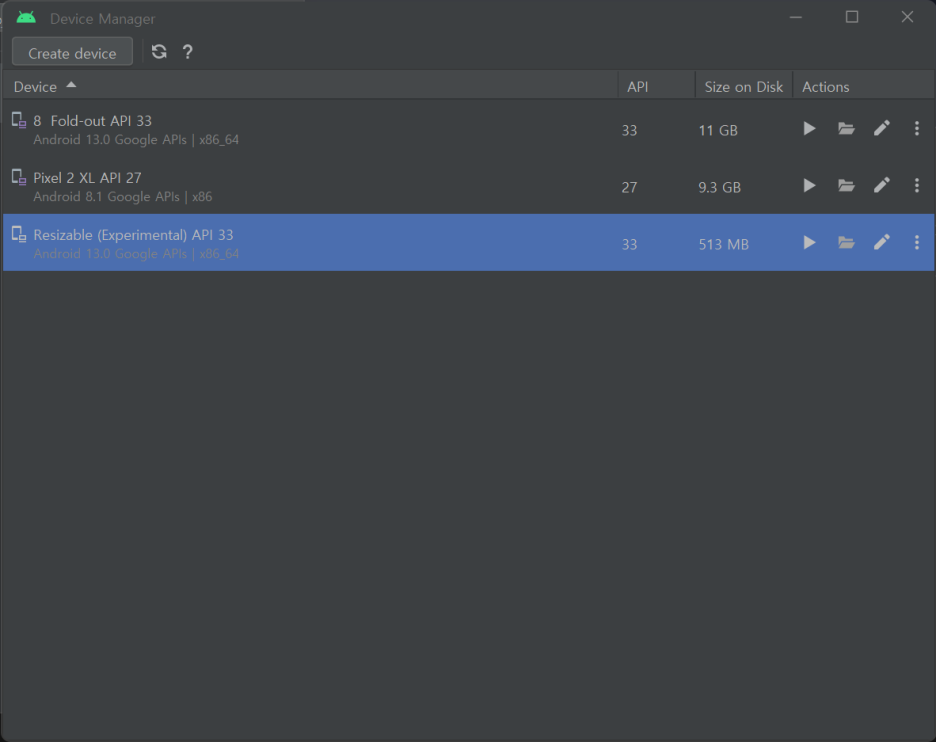The width and height of the screenshot is (936, 742).
Task: Toggle Device column sort arrow
Action: click(71, 85)
